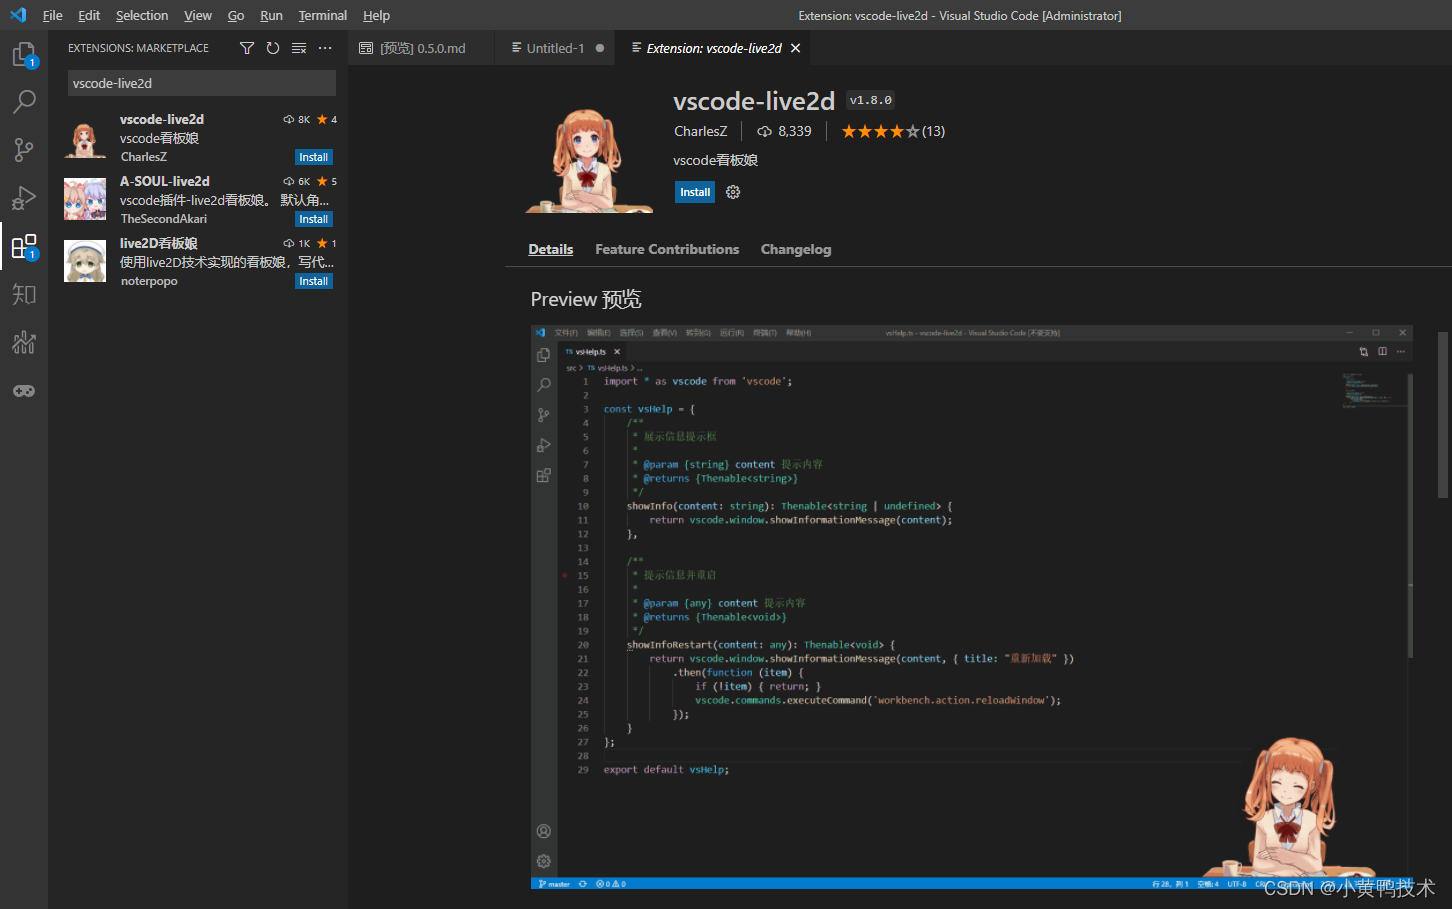Refresh the extensions list

(272, 47)
